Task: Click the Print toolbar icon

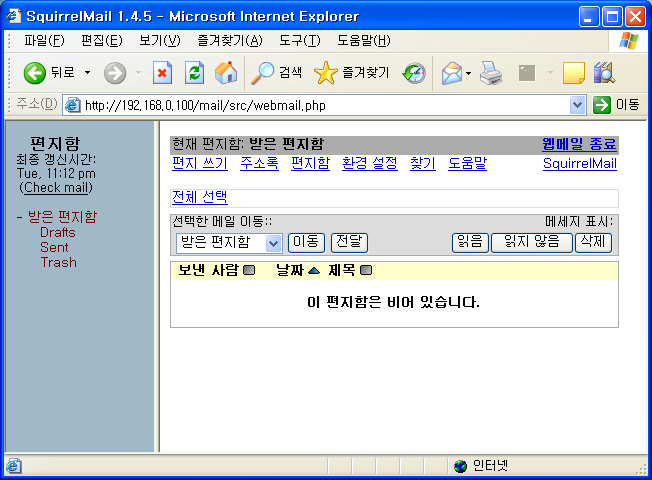Action: tap(490, 72)
